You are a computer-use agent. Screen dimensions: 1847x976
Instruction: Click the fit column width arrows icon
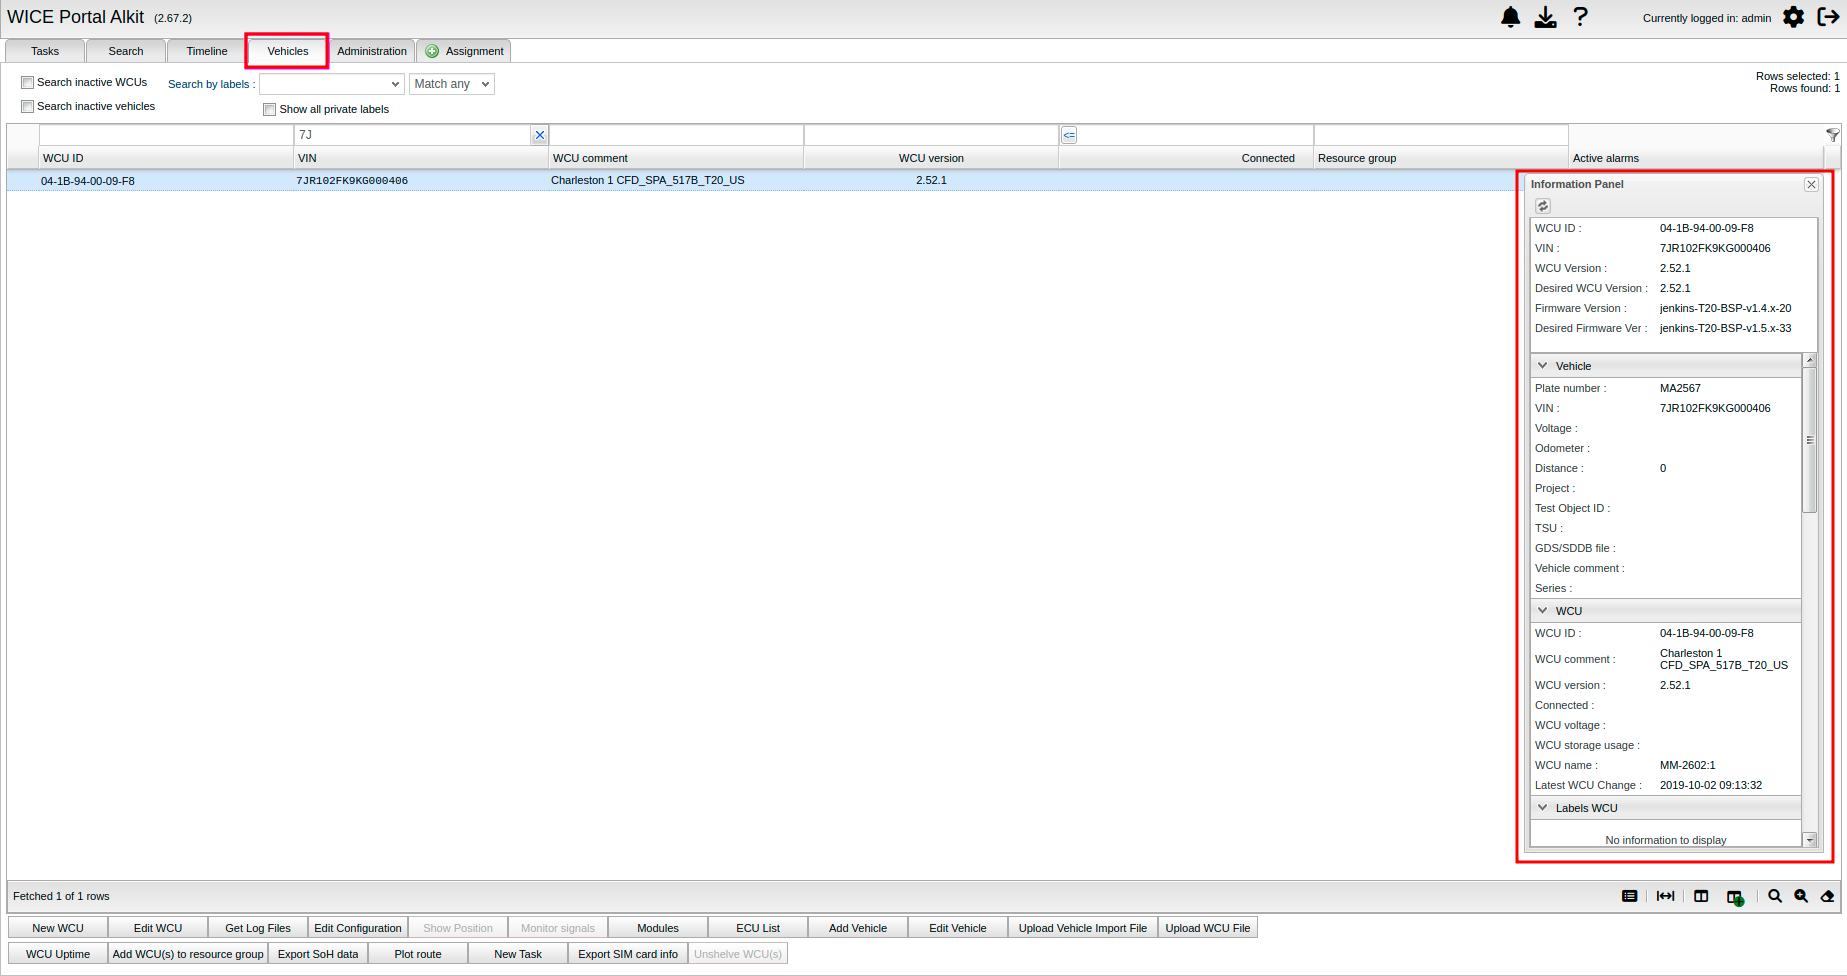(1665, 896)
